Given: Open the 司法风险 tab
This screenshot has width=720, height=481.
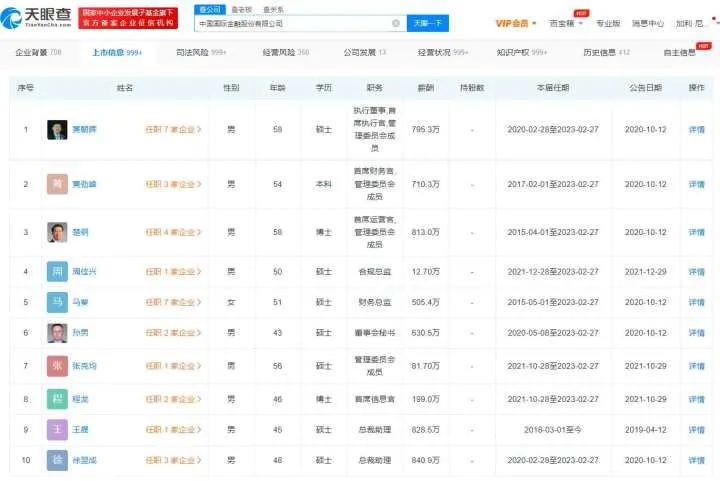Looking at the screenshot, I should pyautogui.click(x=201, y=52).
